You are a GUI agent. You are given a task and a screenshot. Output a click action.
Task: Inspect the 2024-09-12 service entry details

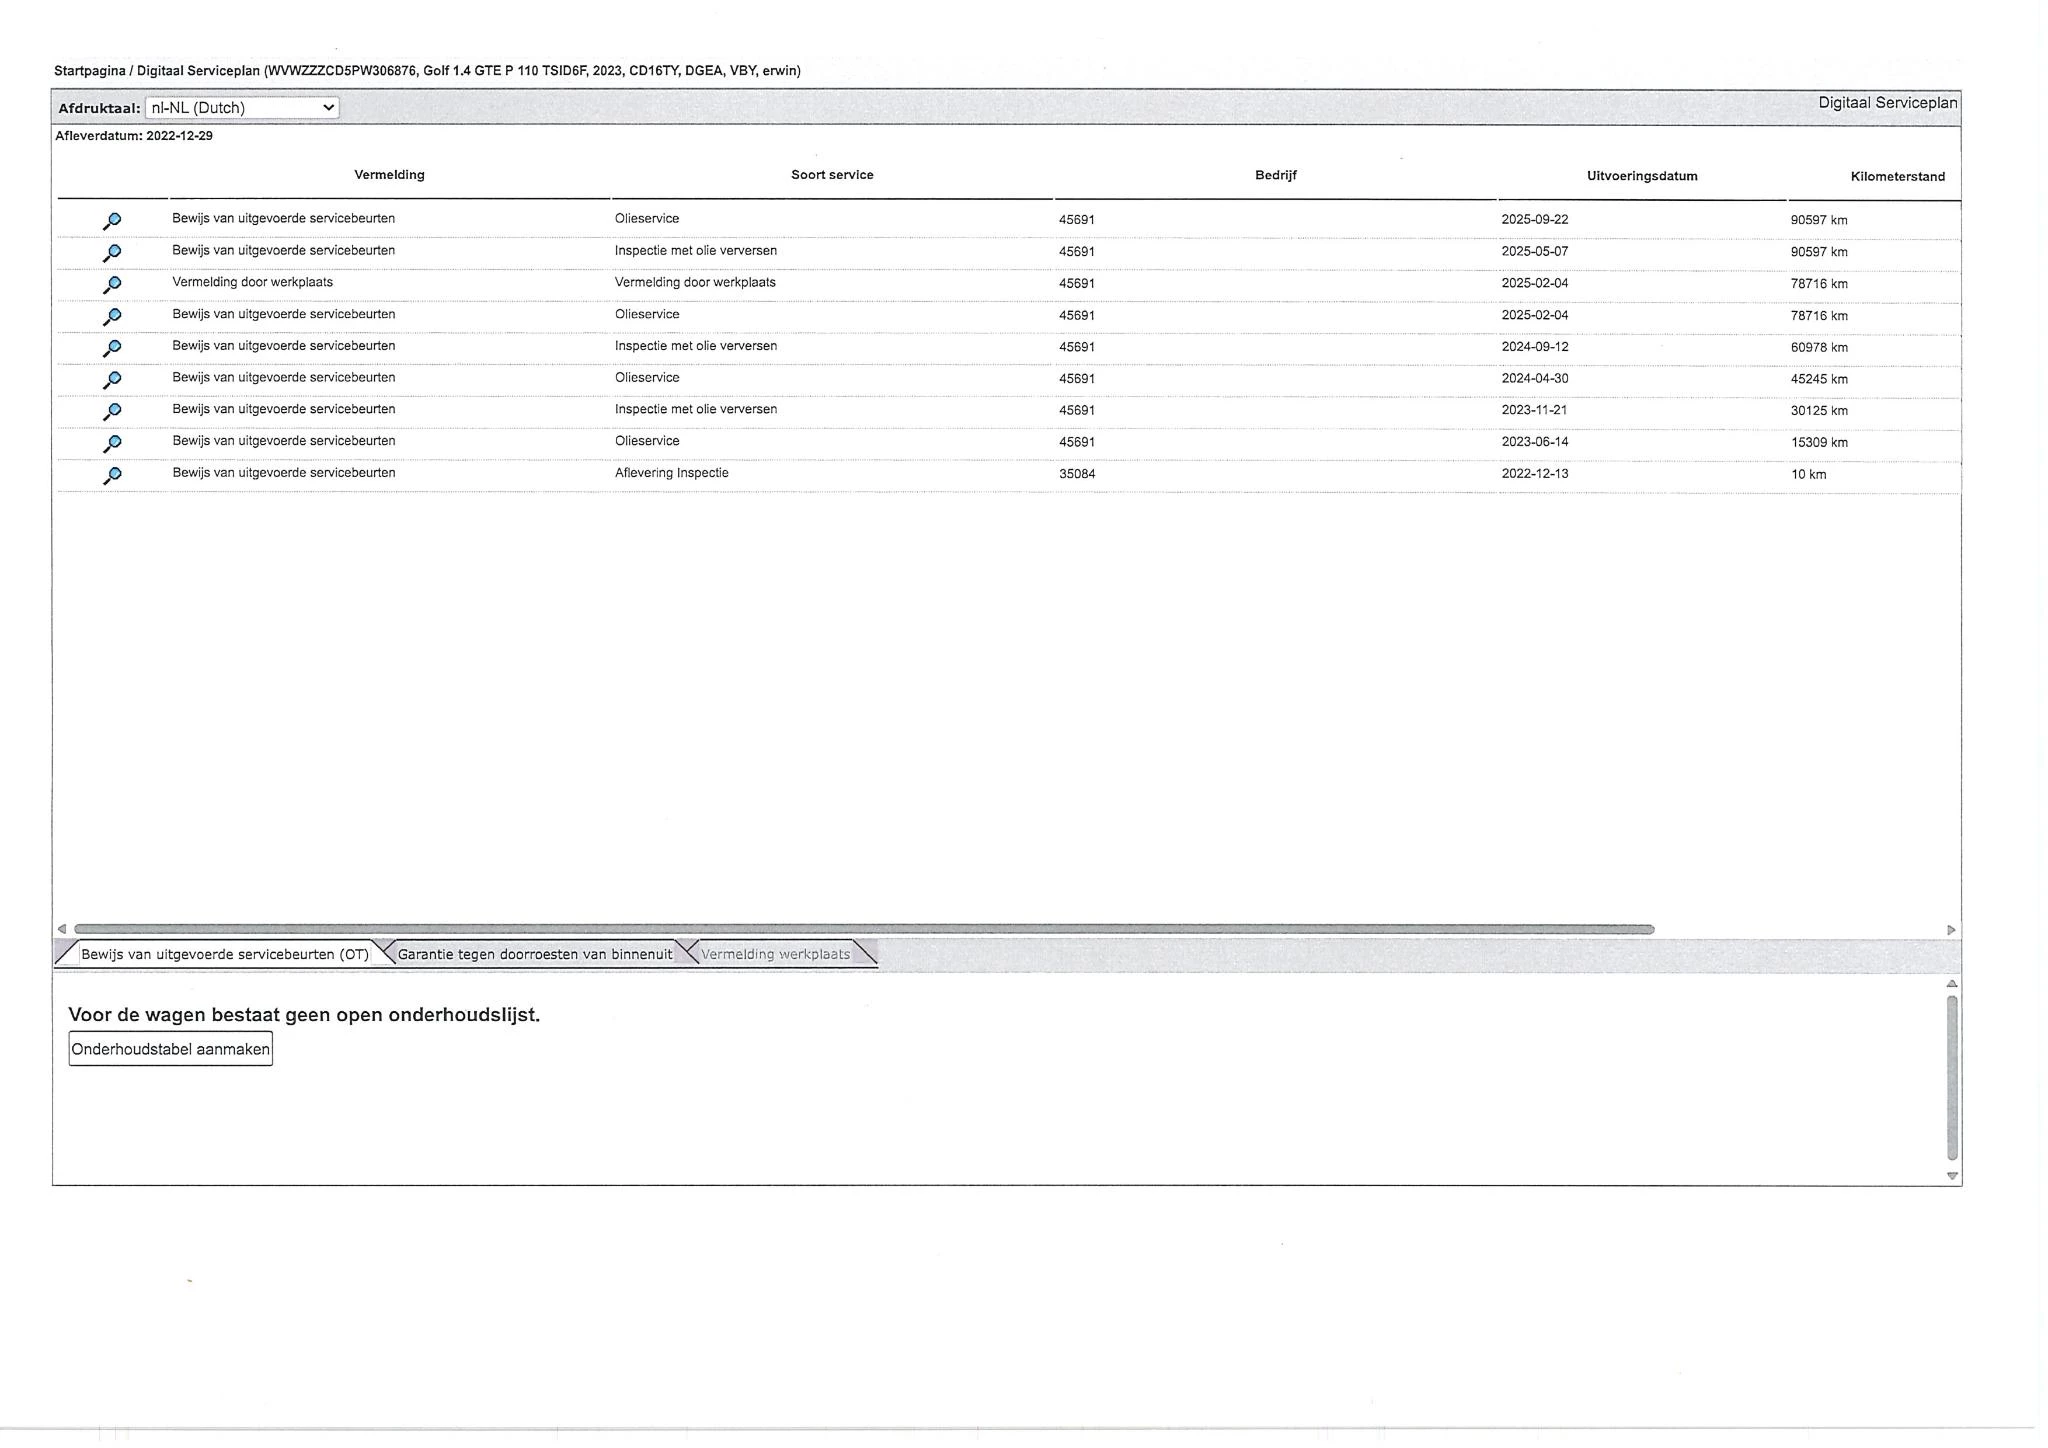tap(112, 348)
